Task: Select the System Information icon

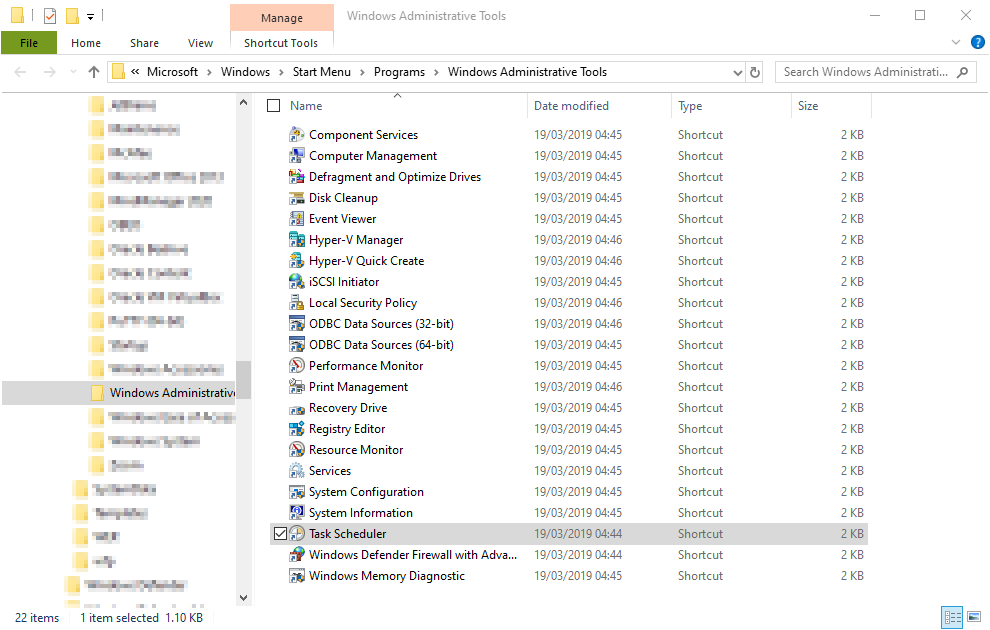Action: pyautogui.click(x=297, y=513)
